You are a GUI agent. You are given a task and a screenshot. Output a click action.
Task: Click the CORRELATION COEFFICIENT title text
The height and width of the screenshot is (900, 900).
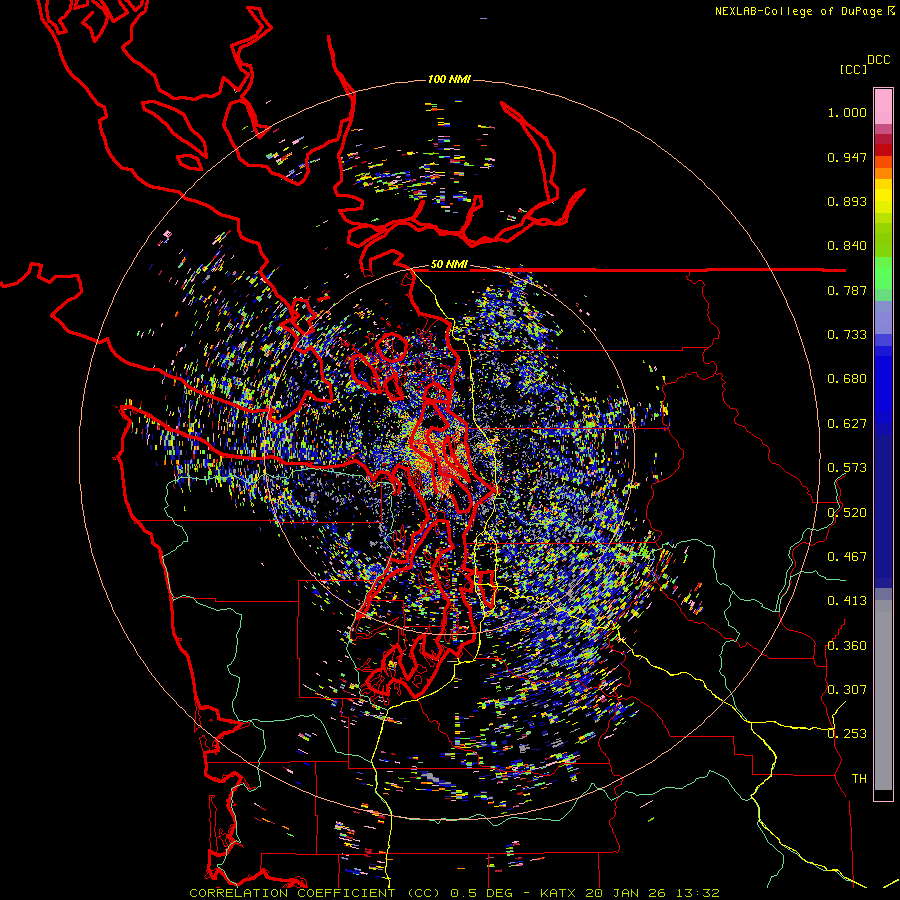tap(292, 893)
